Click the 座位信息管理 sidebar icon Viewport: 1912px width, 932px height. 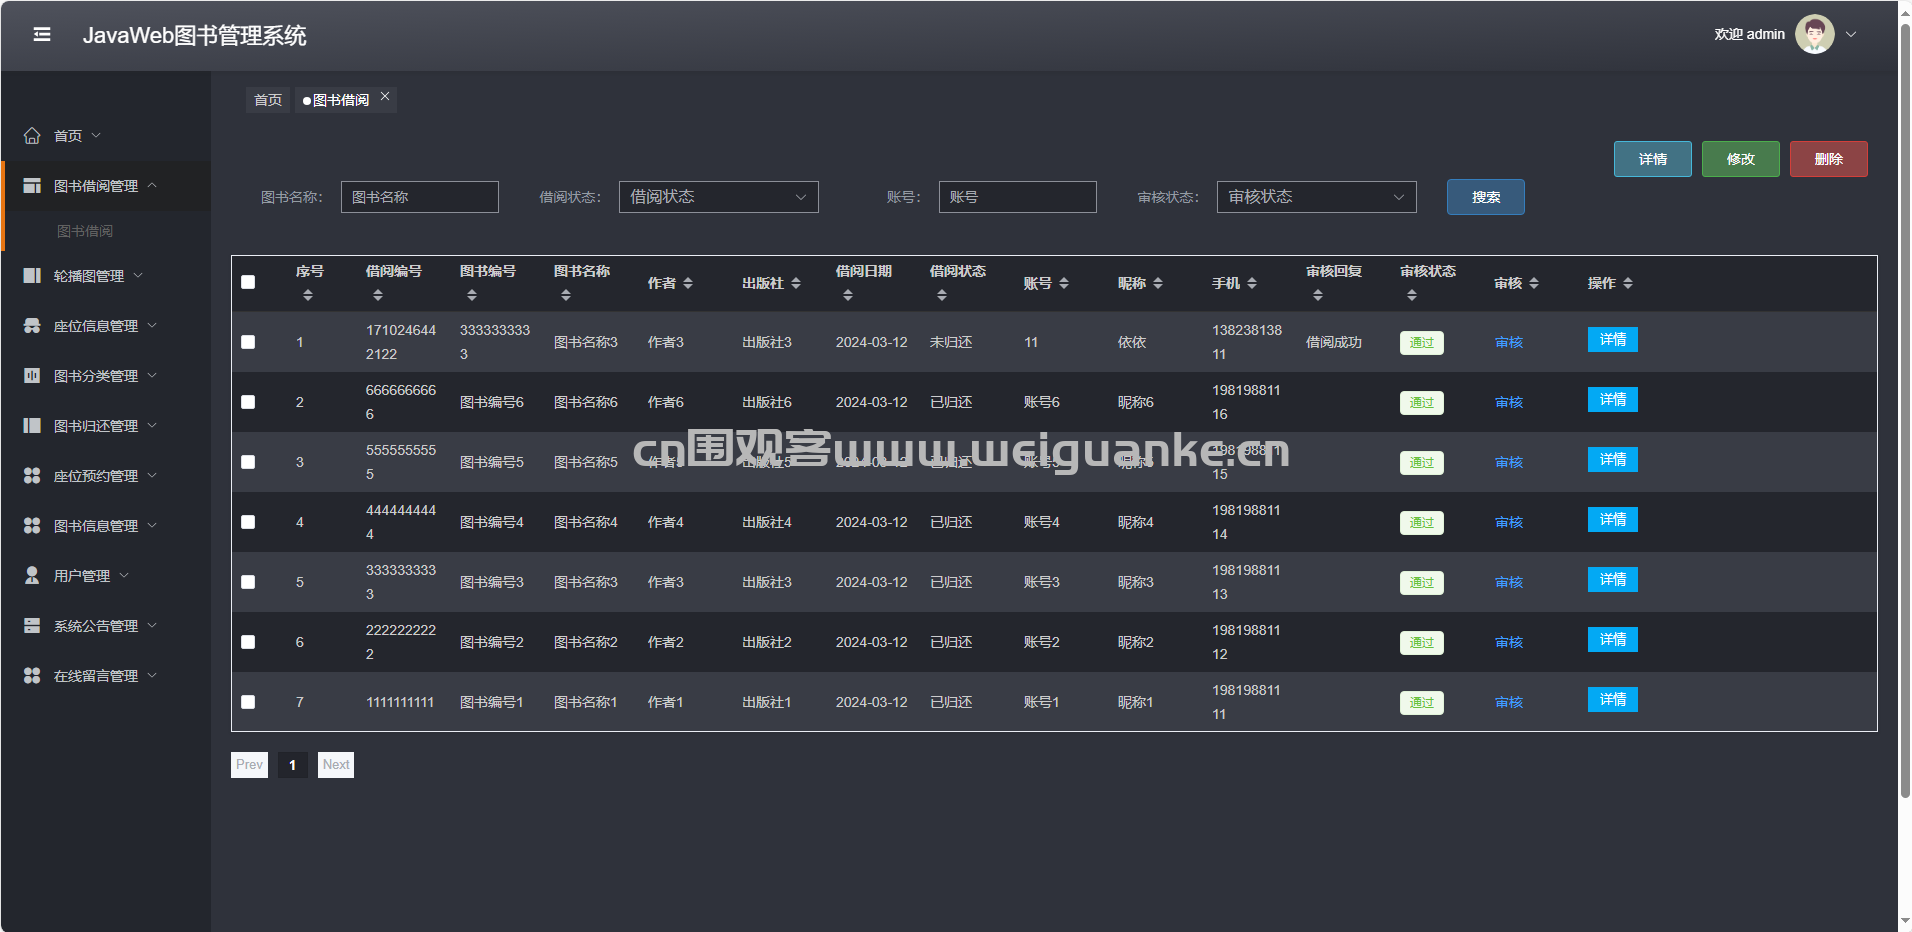pos(32,326)
